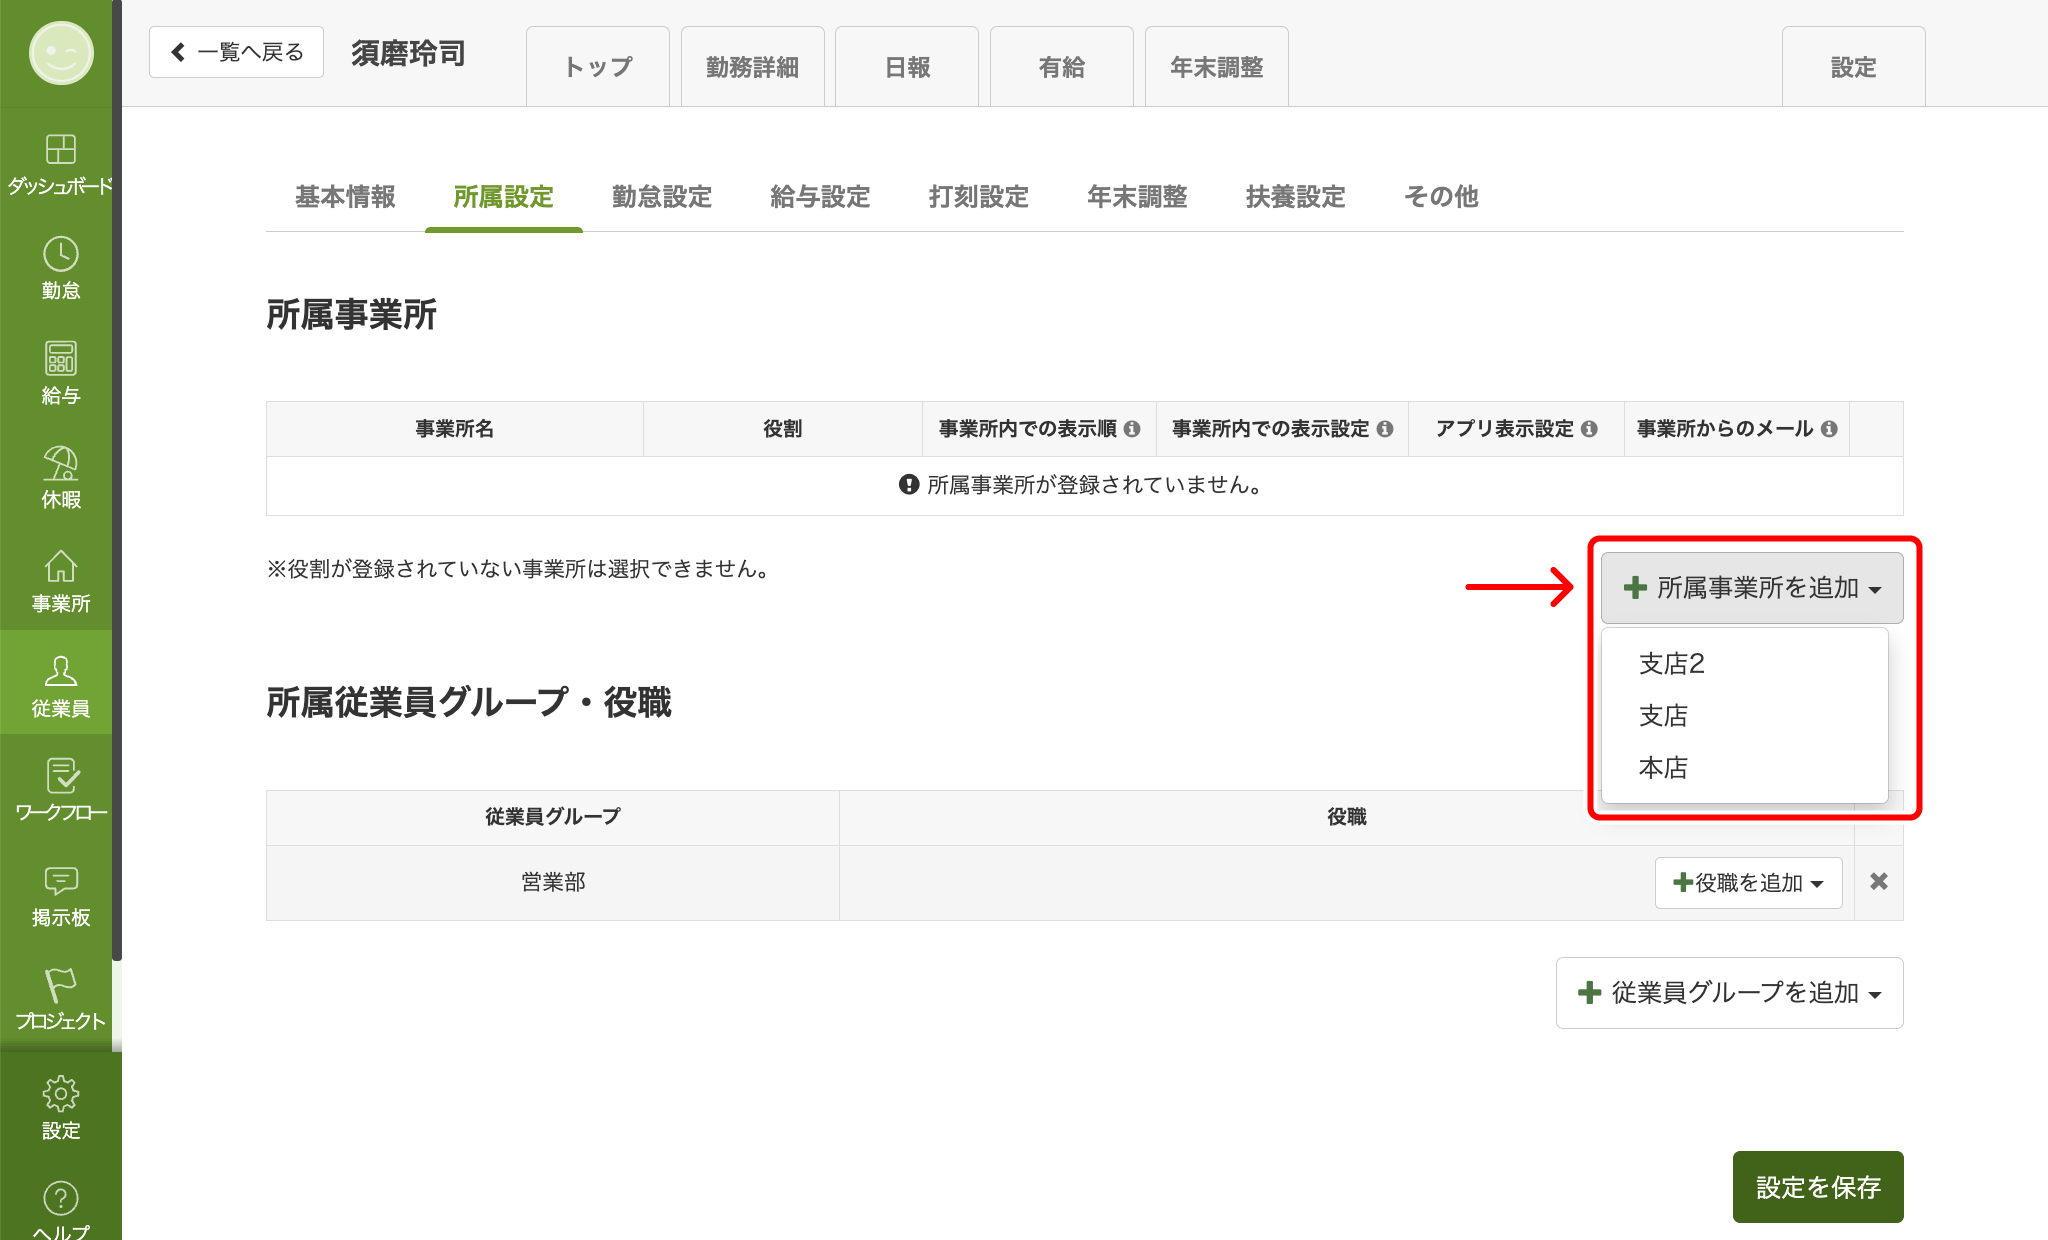Choose 支店2 from the dropdown list
Image resolution: width=2048 pixels, height=1240 pixels.
point(1744,664)
